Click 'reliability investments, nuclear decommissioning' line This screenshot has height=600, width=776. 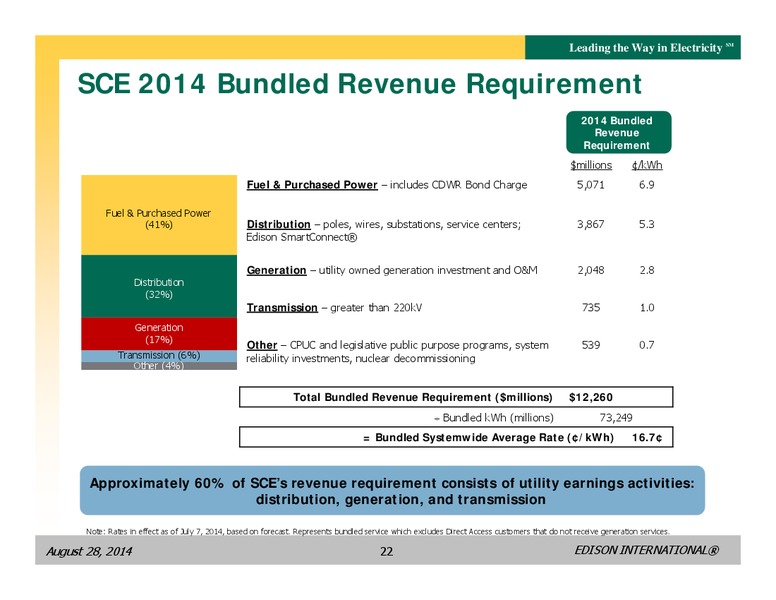[361, 358]
